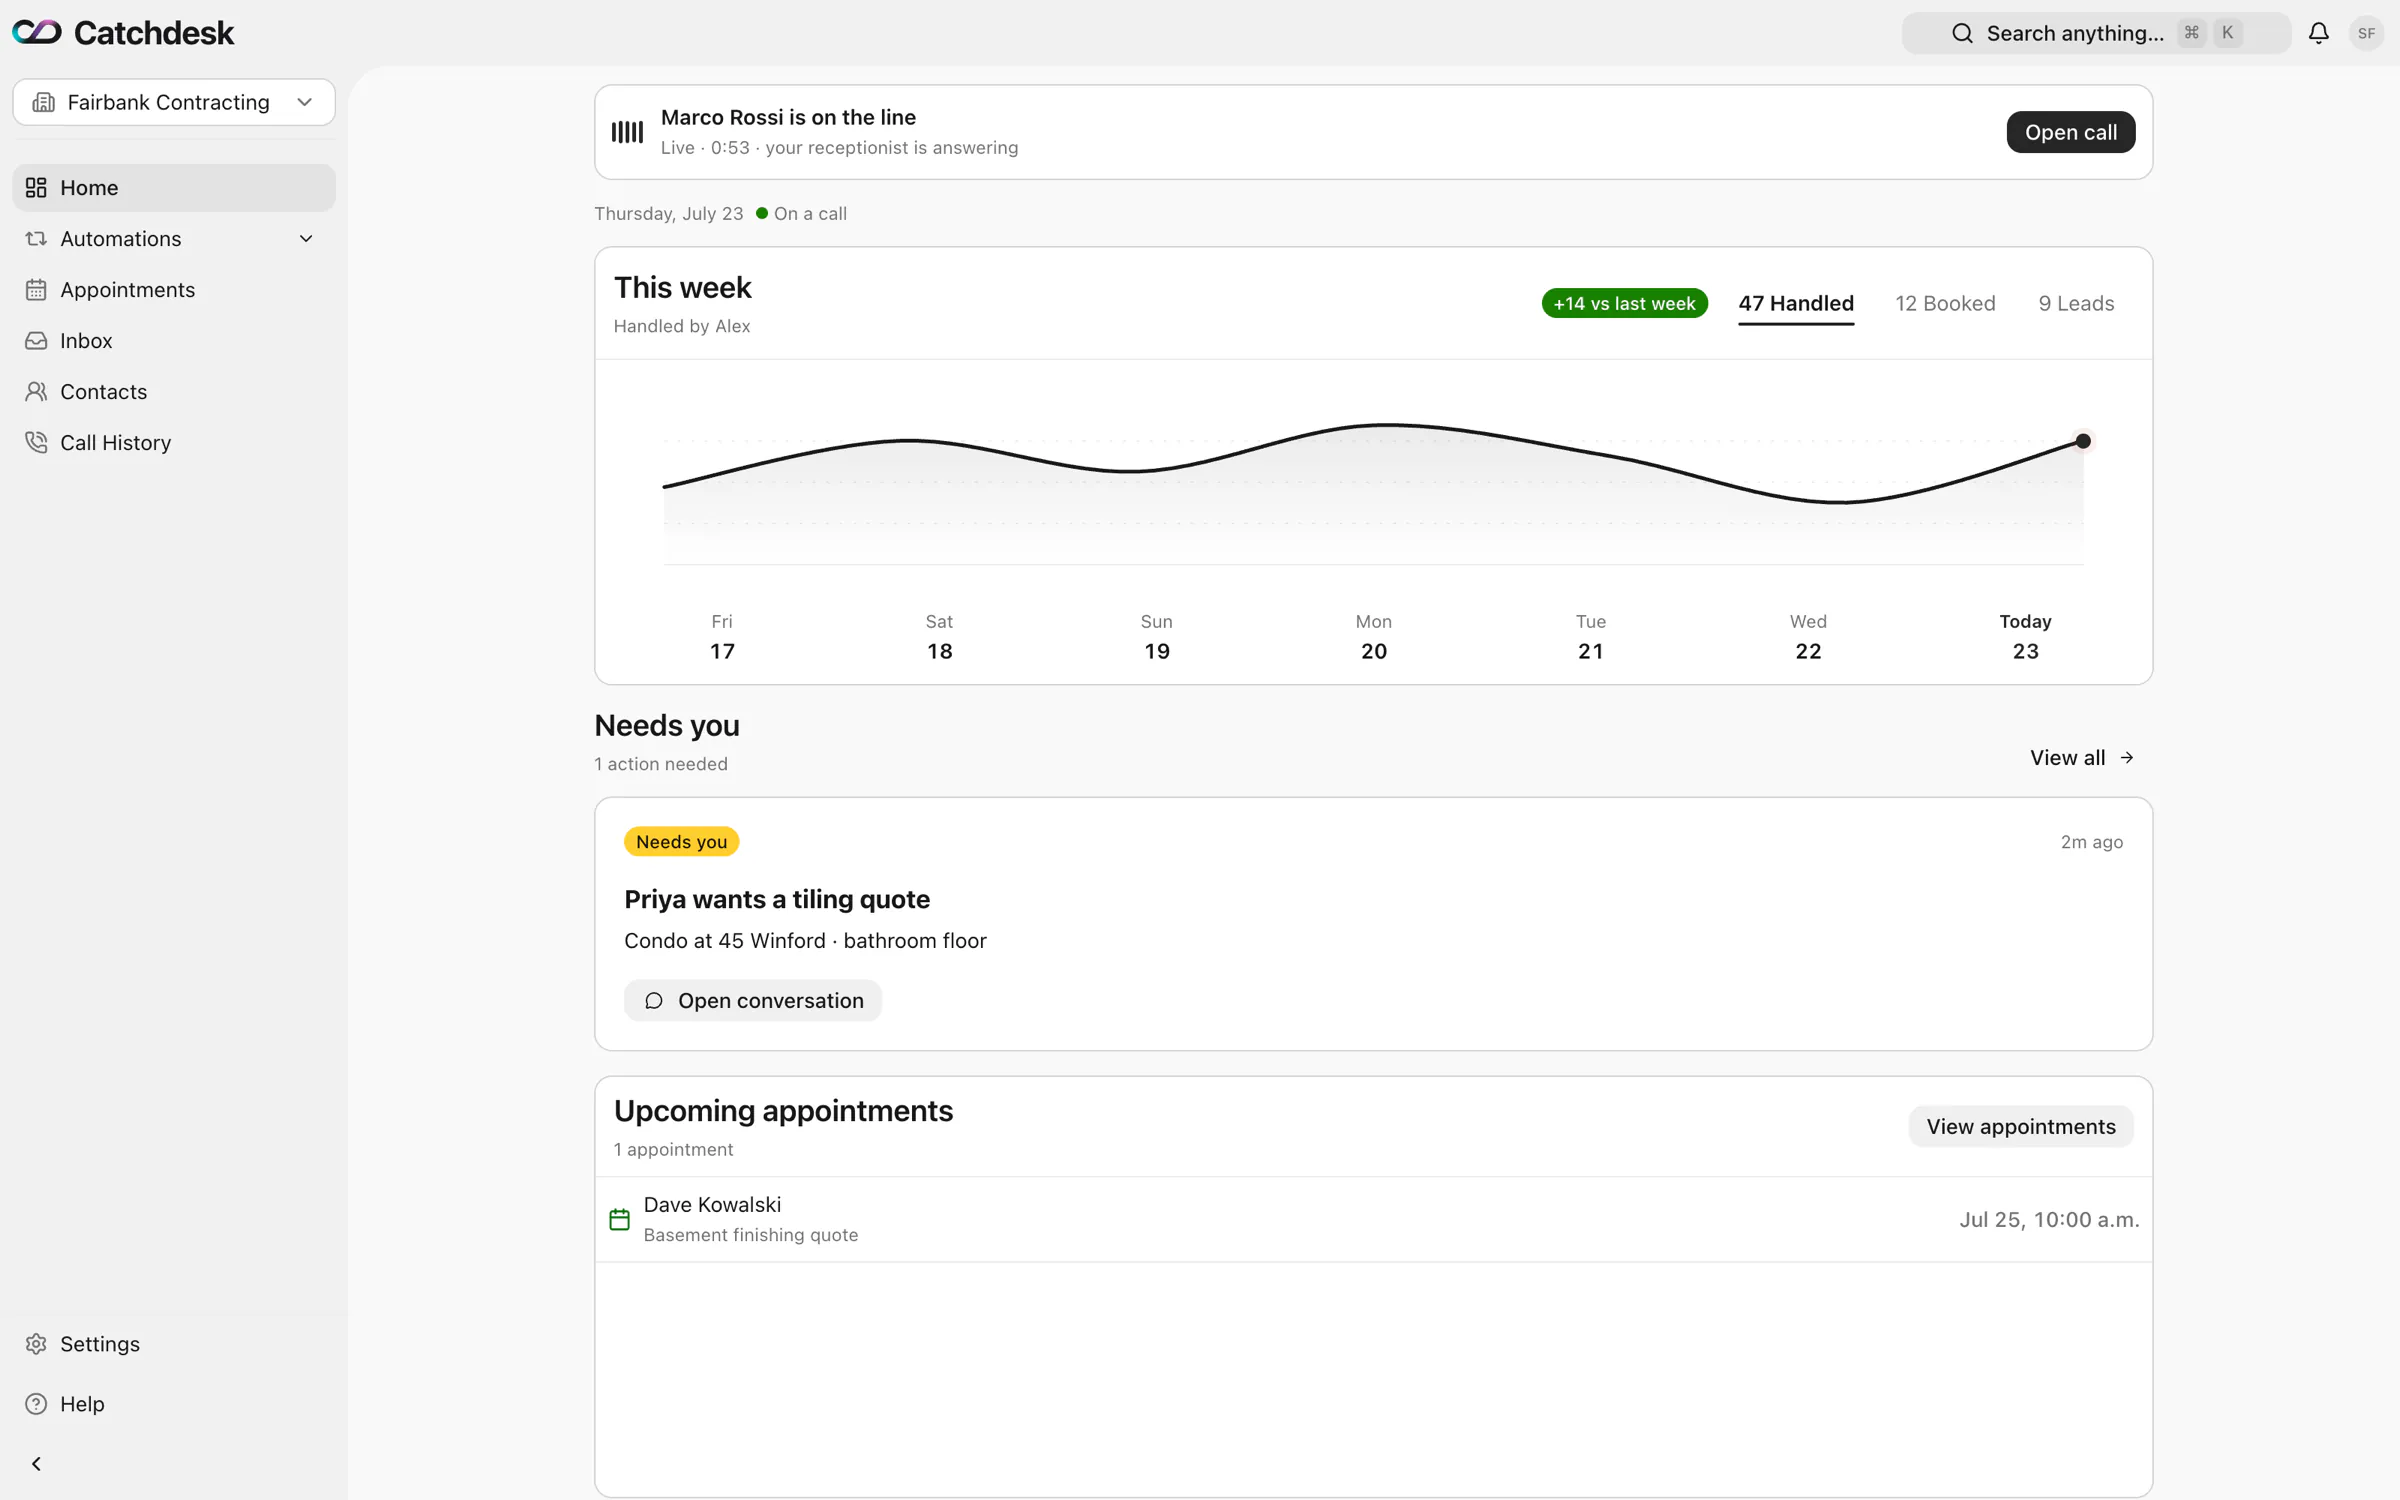
Task: Select Today 23 on the chart axis
Action: (2025, 637)
